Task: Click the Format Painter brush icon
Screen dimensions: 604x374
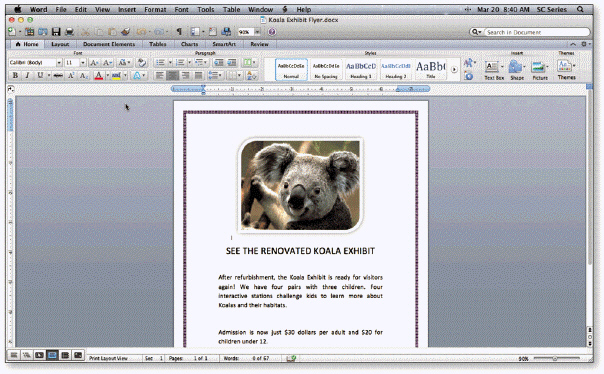Action: (x=125, y=32)
